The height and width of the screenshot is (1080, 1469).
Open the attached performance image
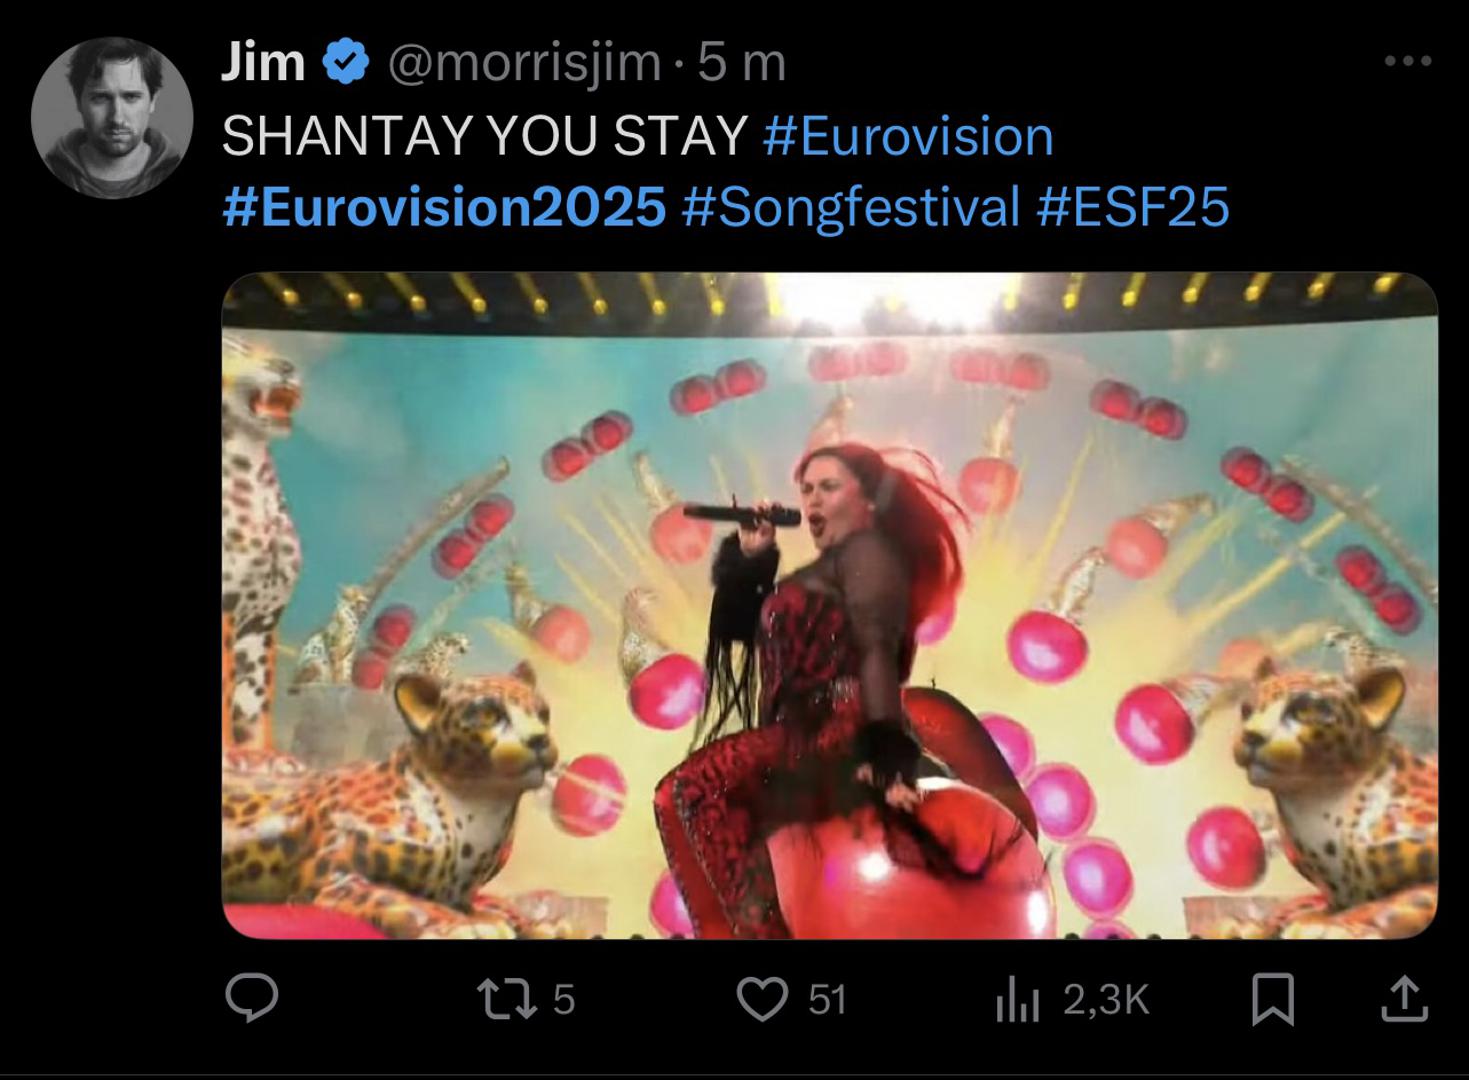pos(829,605)
